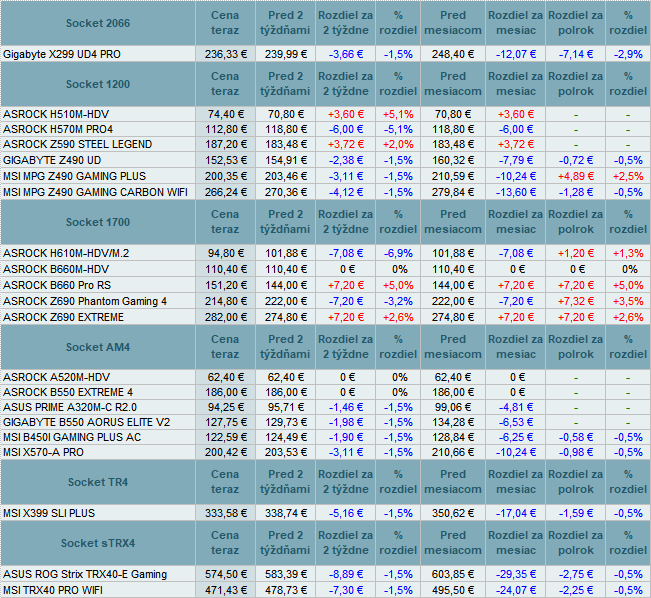This screenshot has width=651, height=598.
Task: Click the 333,58 € price of X399 SLI PLUS
Action: point(226,513)
